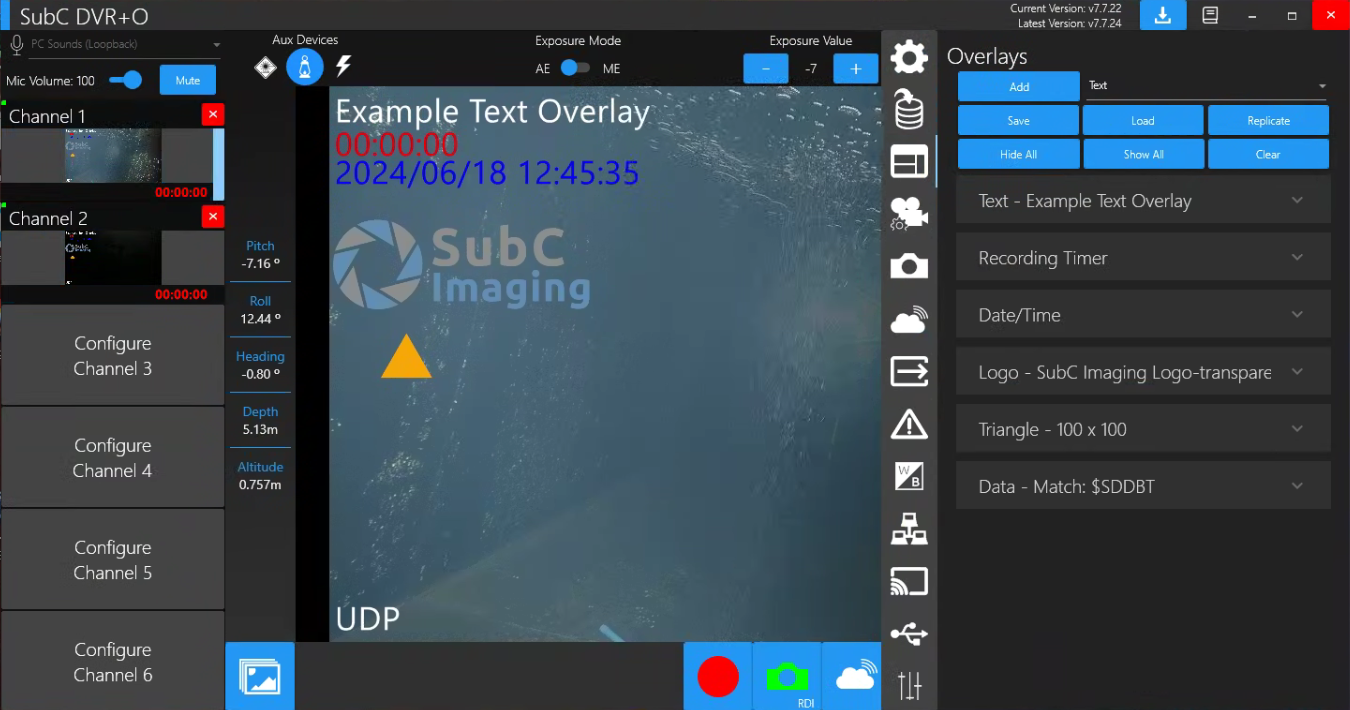Open the image gallery icon
The image size is (1350, 710).
coord(260,676)
